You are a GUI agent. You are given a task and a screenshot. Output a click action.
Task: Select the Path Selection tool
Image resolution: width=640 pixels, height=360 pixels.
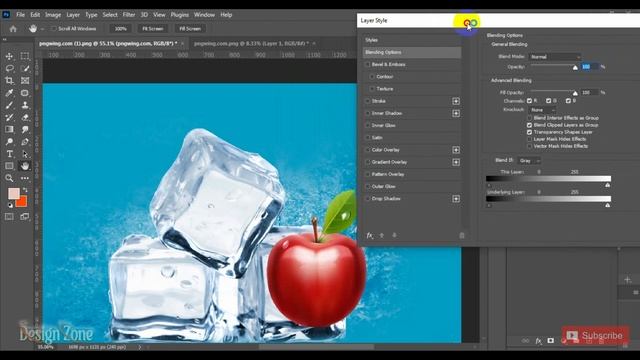[25, 154]
